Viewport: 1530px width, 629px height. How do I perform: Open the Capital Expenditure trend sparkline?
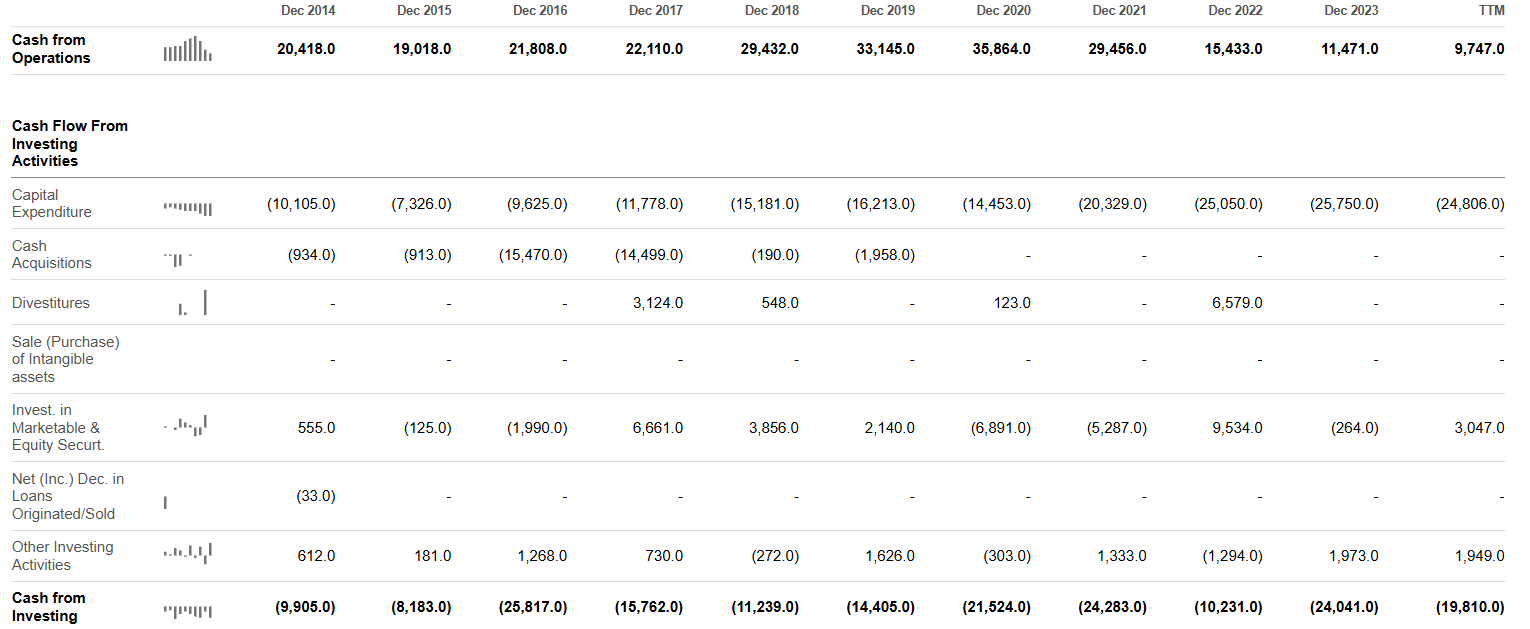click(x=187, y=208)
